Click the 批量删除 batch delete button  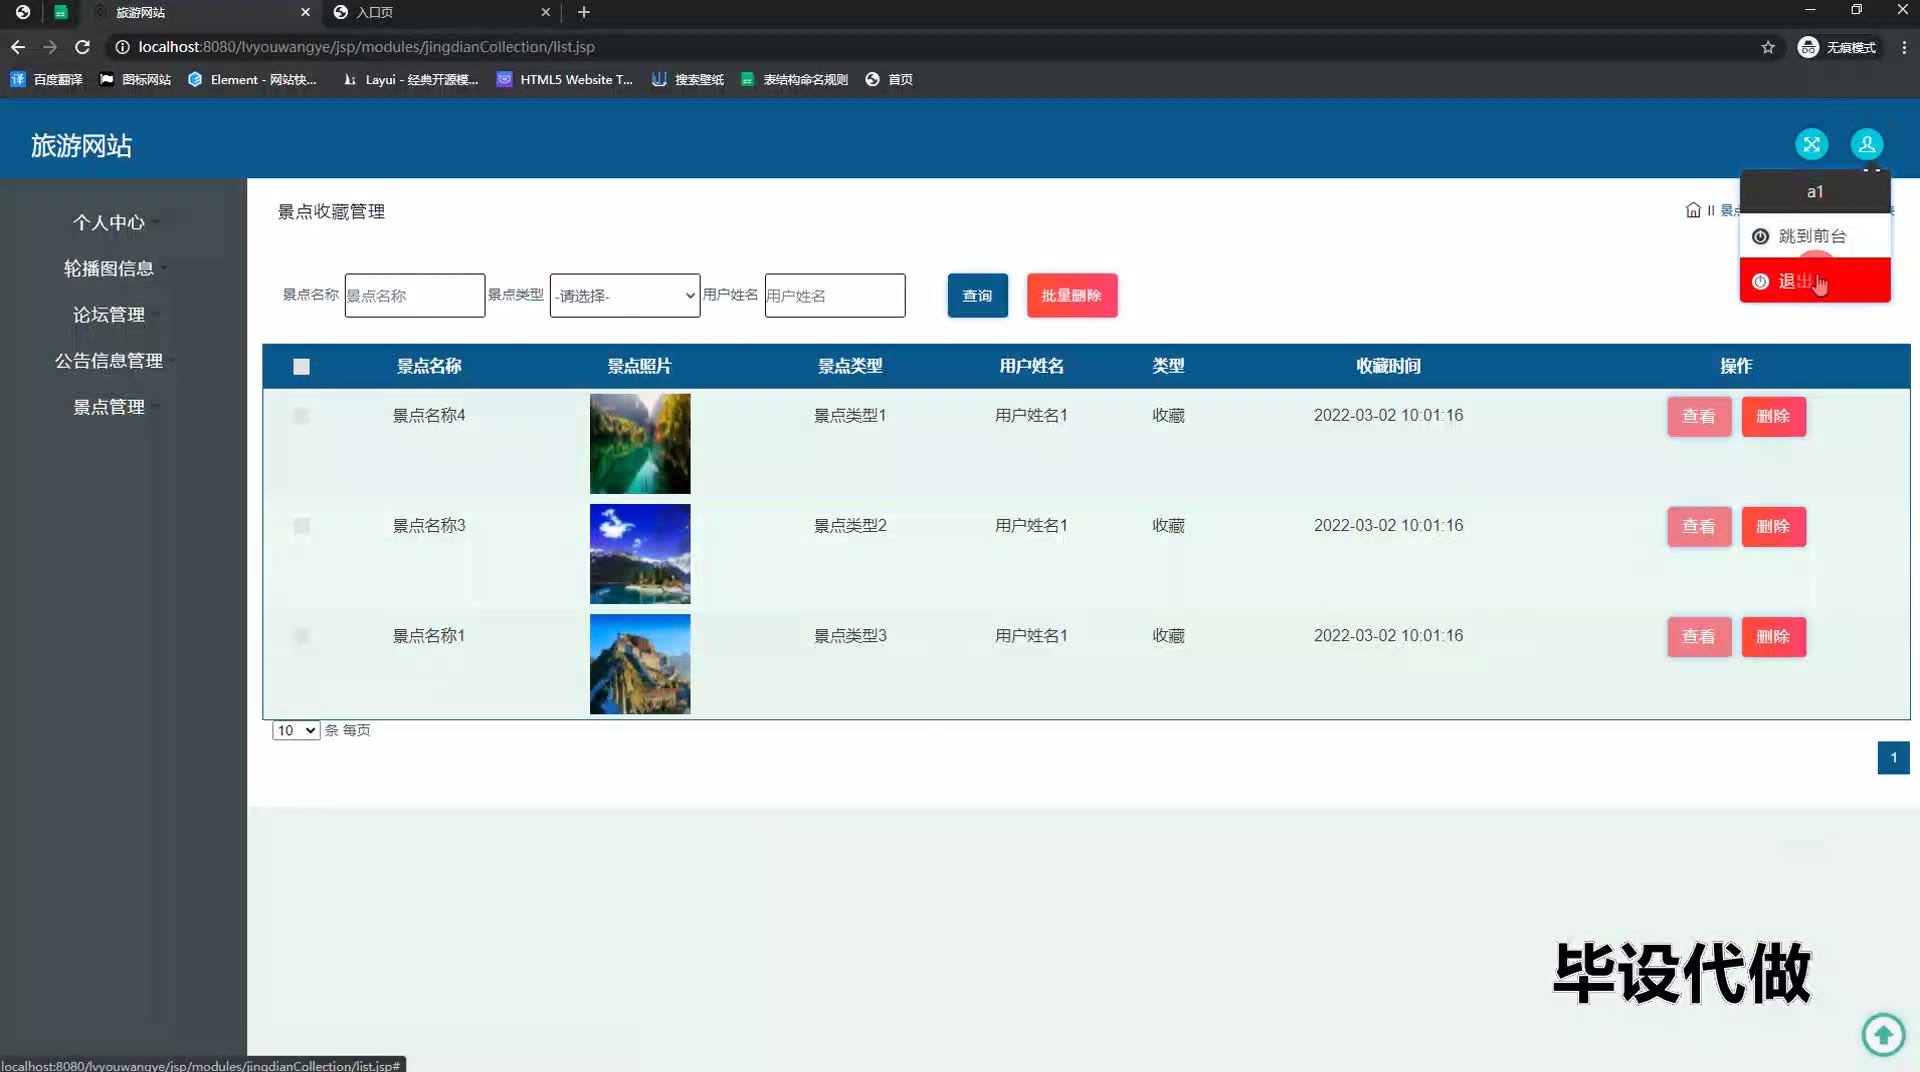pyautogui.click(x=1071, y=296)
